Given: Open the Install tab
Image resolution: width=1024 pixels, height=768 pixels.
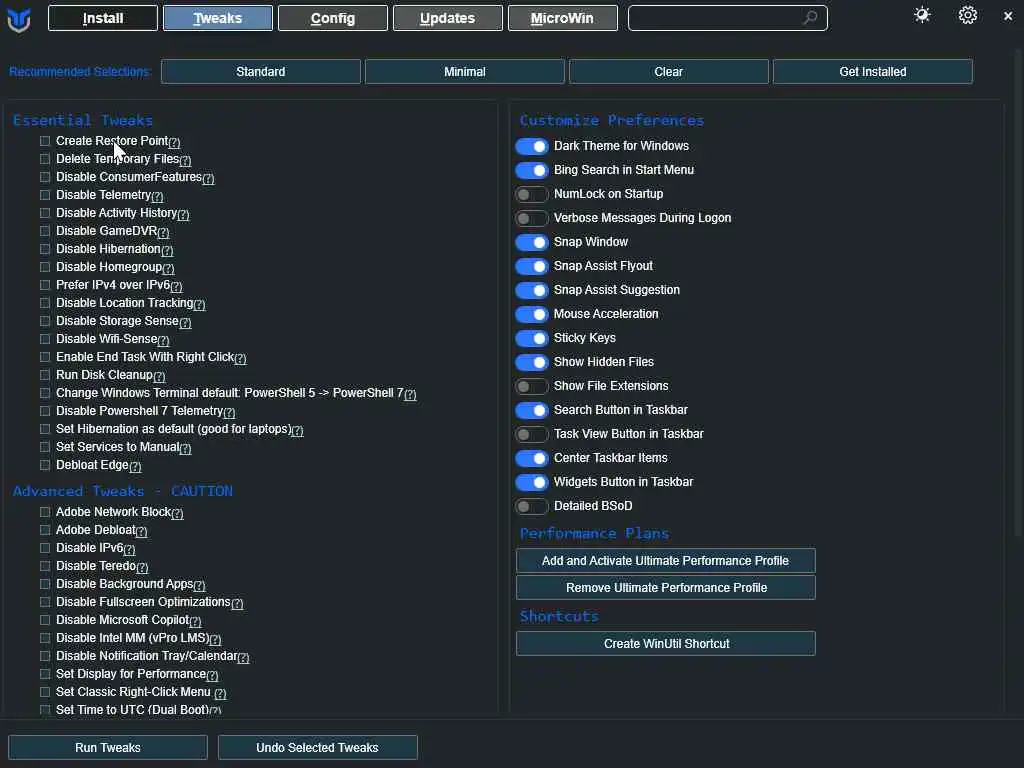Looking at the screenshot, I should point(103,18).
